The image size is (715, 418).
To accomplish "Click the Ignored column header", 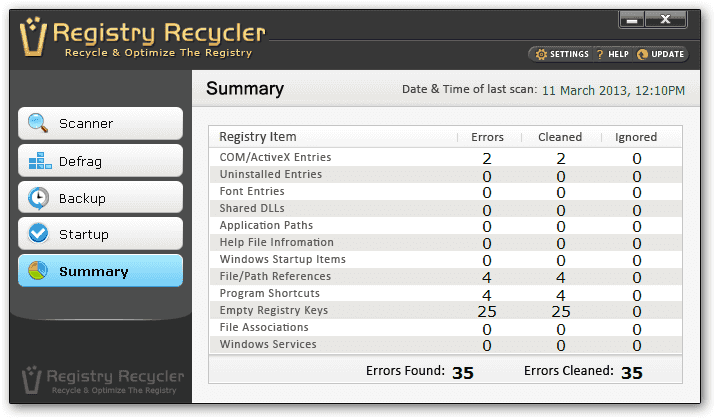I will coord(636,137).
